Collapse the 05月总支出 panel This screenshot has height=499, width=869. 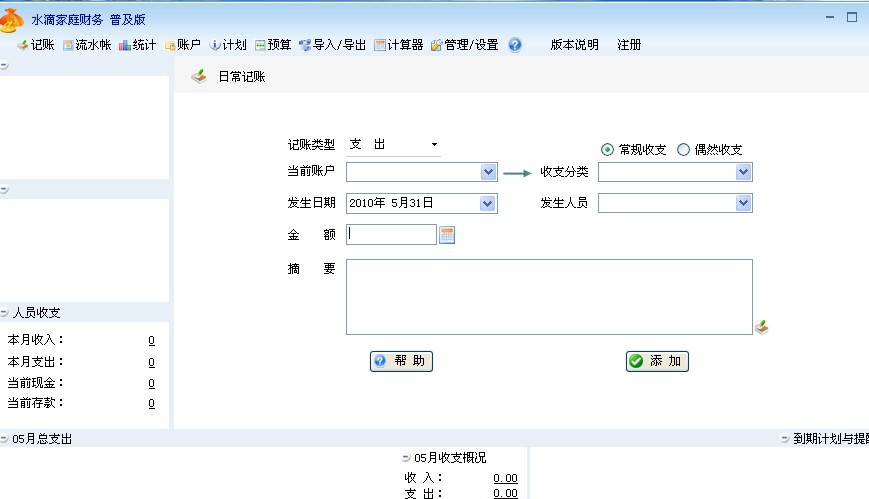coord(4,439)
